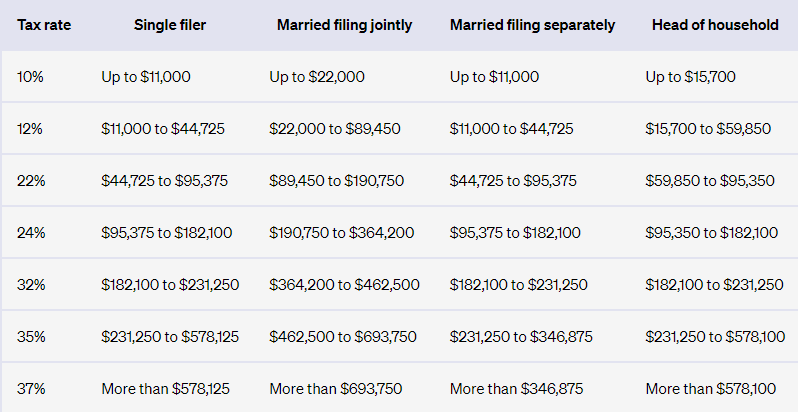
Task: Click the Single filer column header
Action: pyautogui.click(x=170, y=24)
